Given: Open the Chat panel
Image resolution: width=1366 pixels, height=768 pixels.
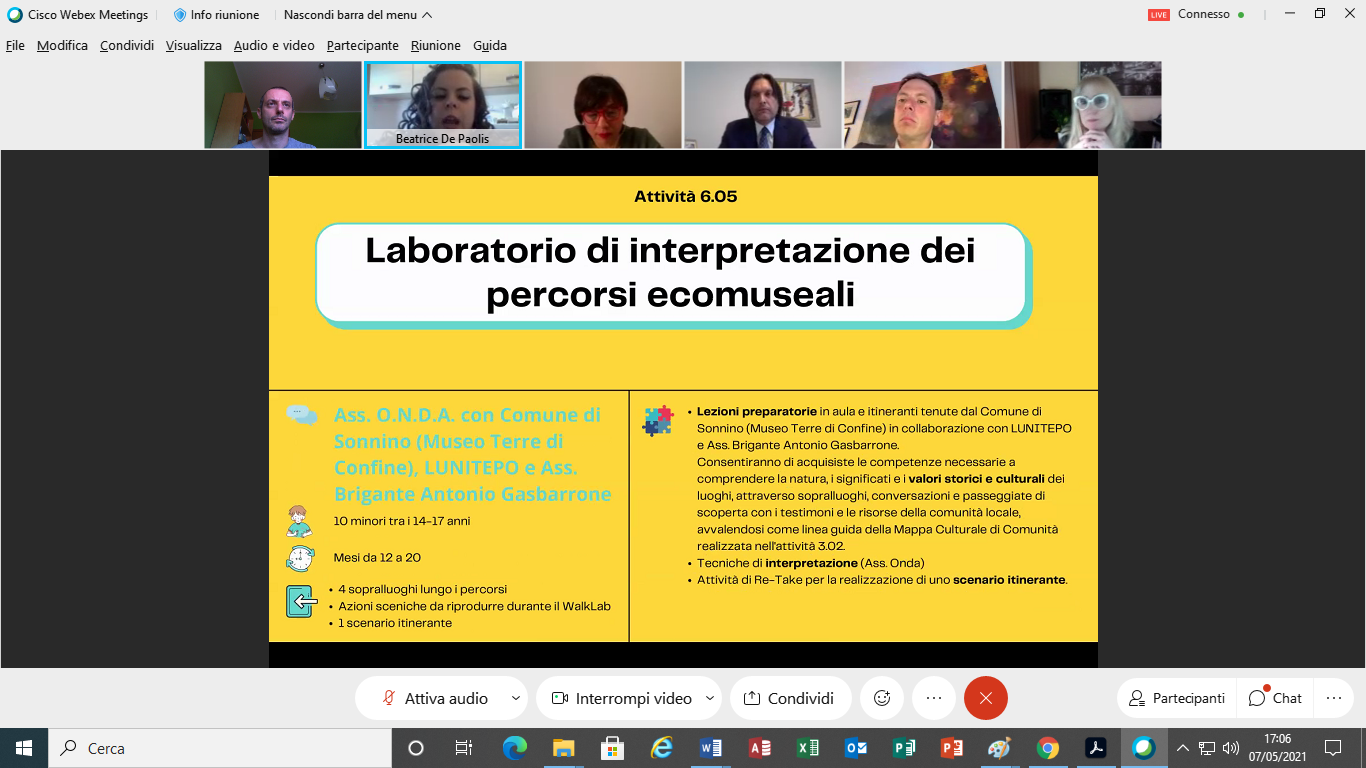Looking at the screenshot, I should coord(1275,698).
